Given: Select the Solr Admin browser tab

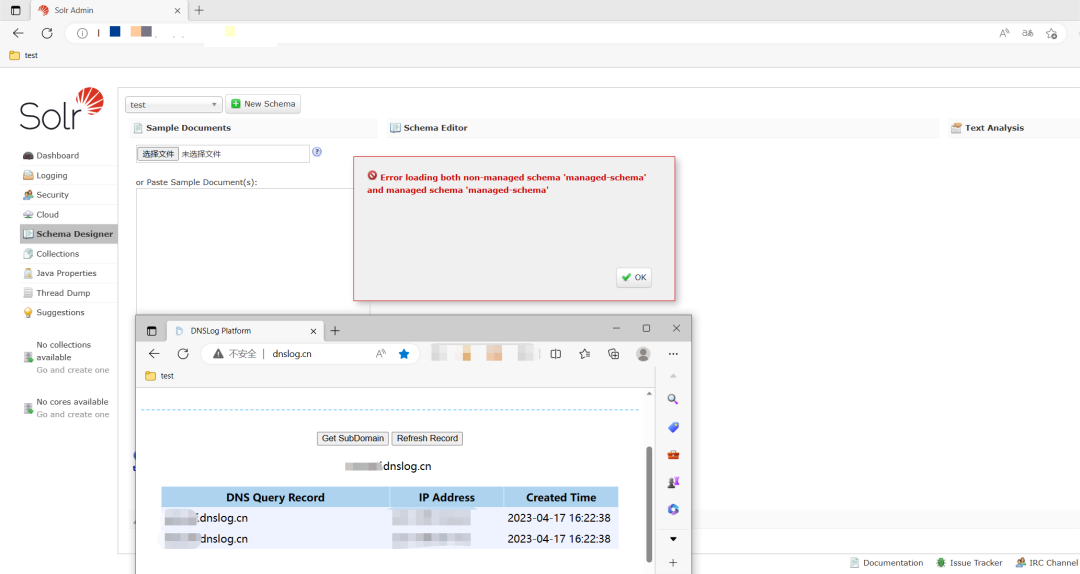Looking at the screenshot, I should pyautogui.click(x=109, y=10).
